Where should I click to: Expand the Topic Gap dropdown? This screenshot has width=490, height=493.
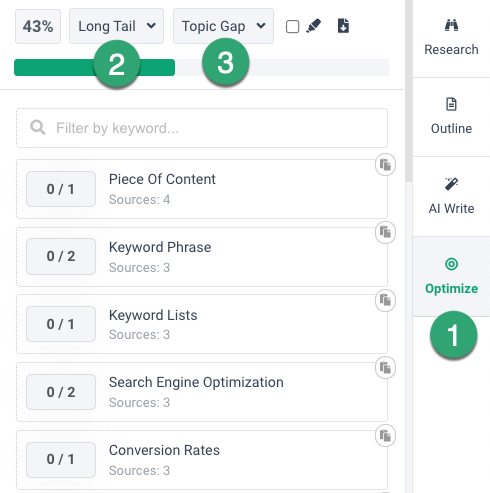click(x=223, y=26)
